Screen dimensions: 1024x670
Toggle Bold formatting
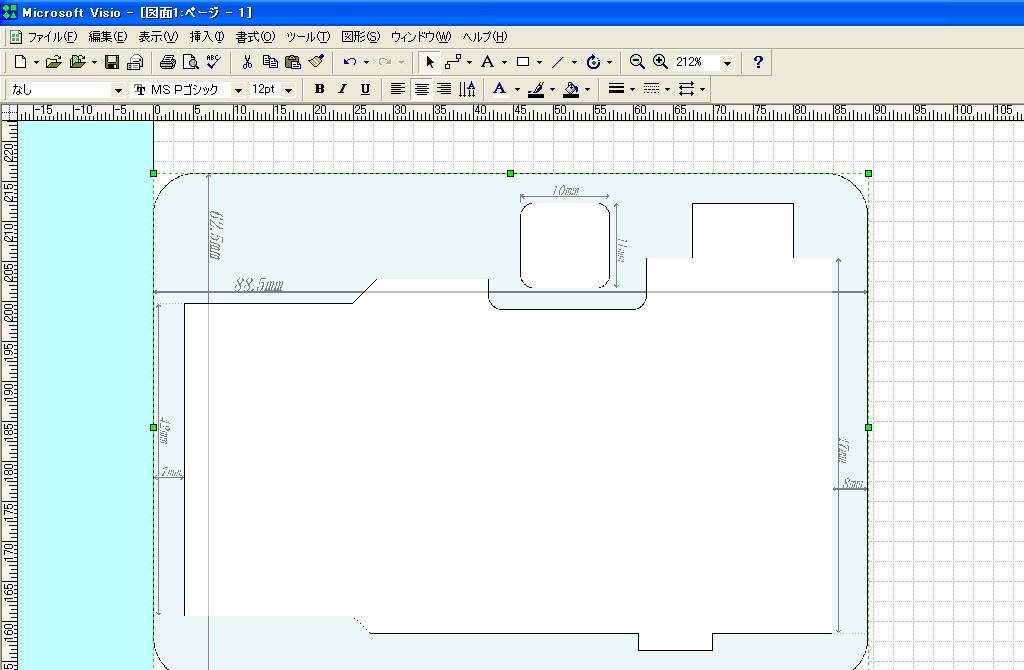[x=319, y=89]
